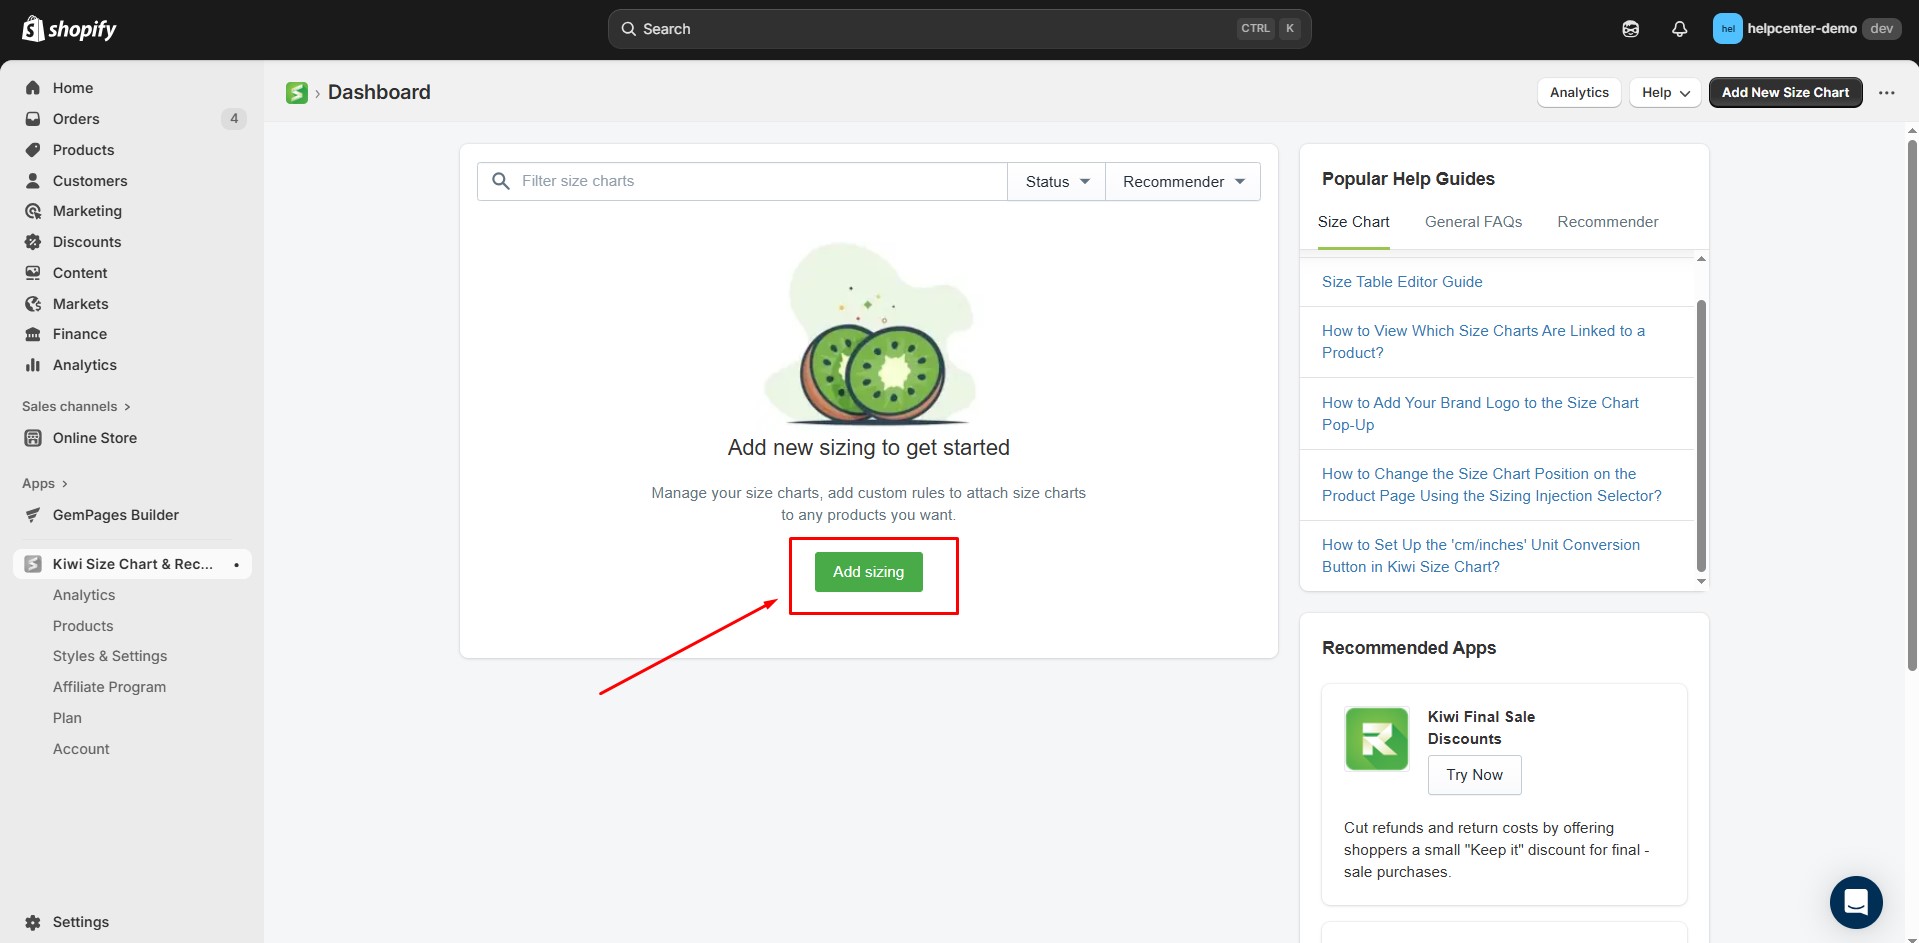The width and height of the screenshot is (1919, 943).
Task: Click the pin dot next to Kiwi Size Chart
Action: [x=237, y=565]
